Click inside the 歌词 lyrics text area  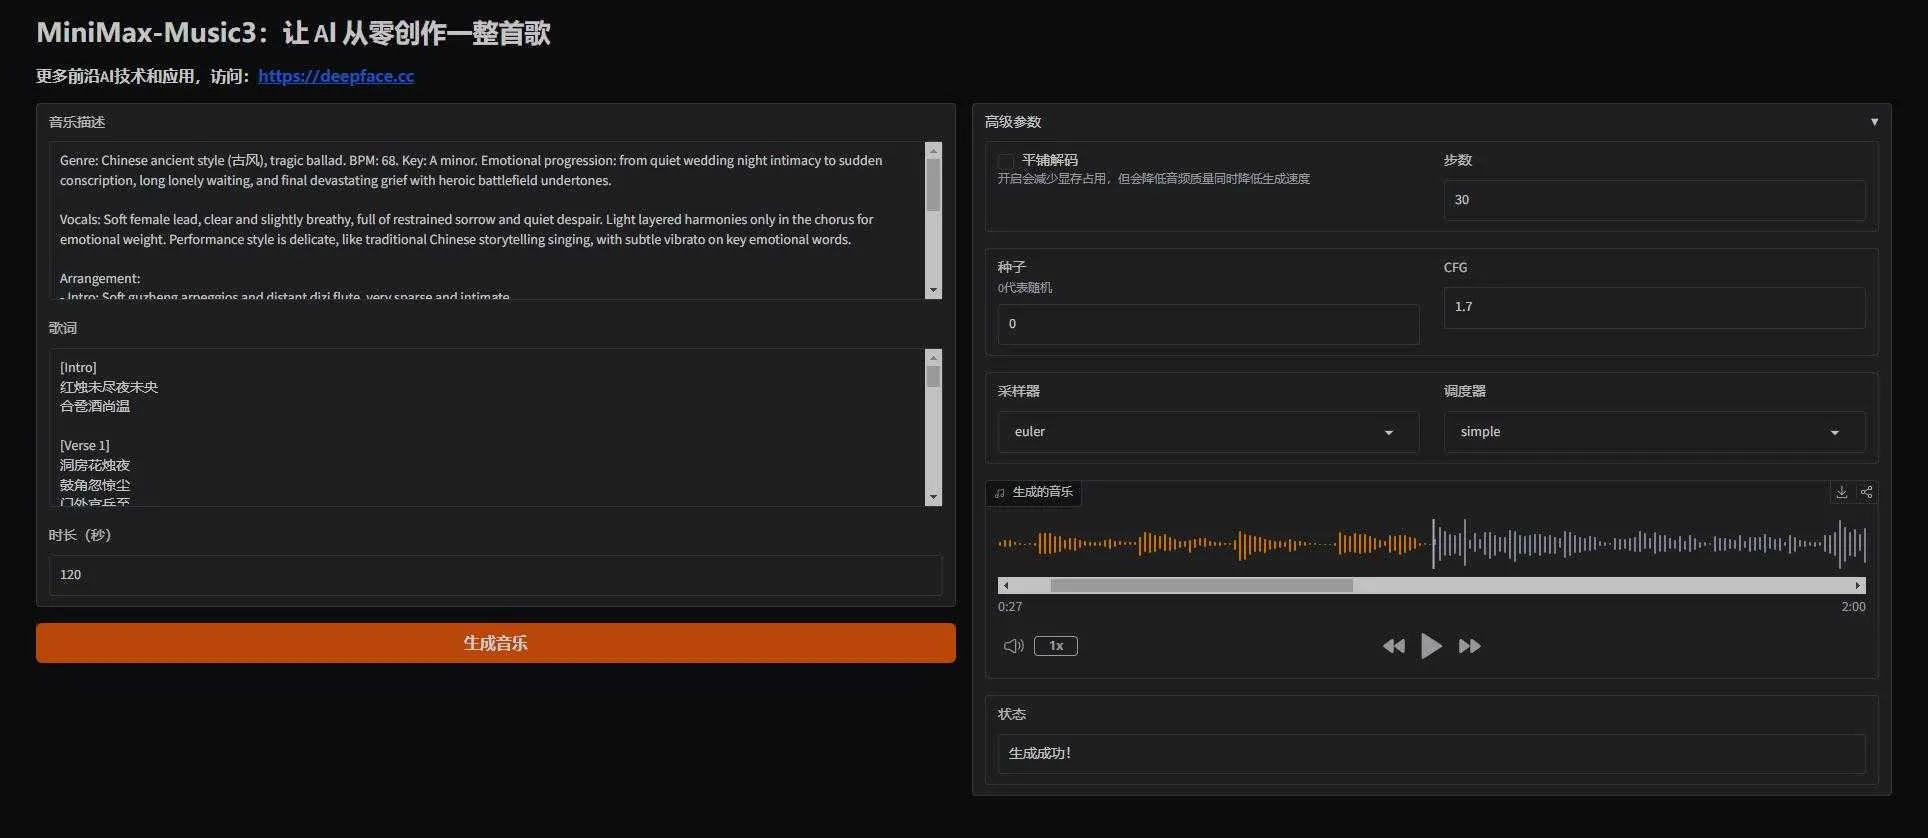tap(488, 427)
